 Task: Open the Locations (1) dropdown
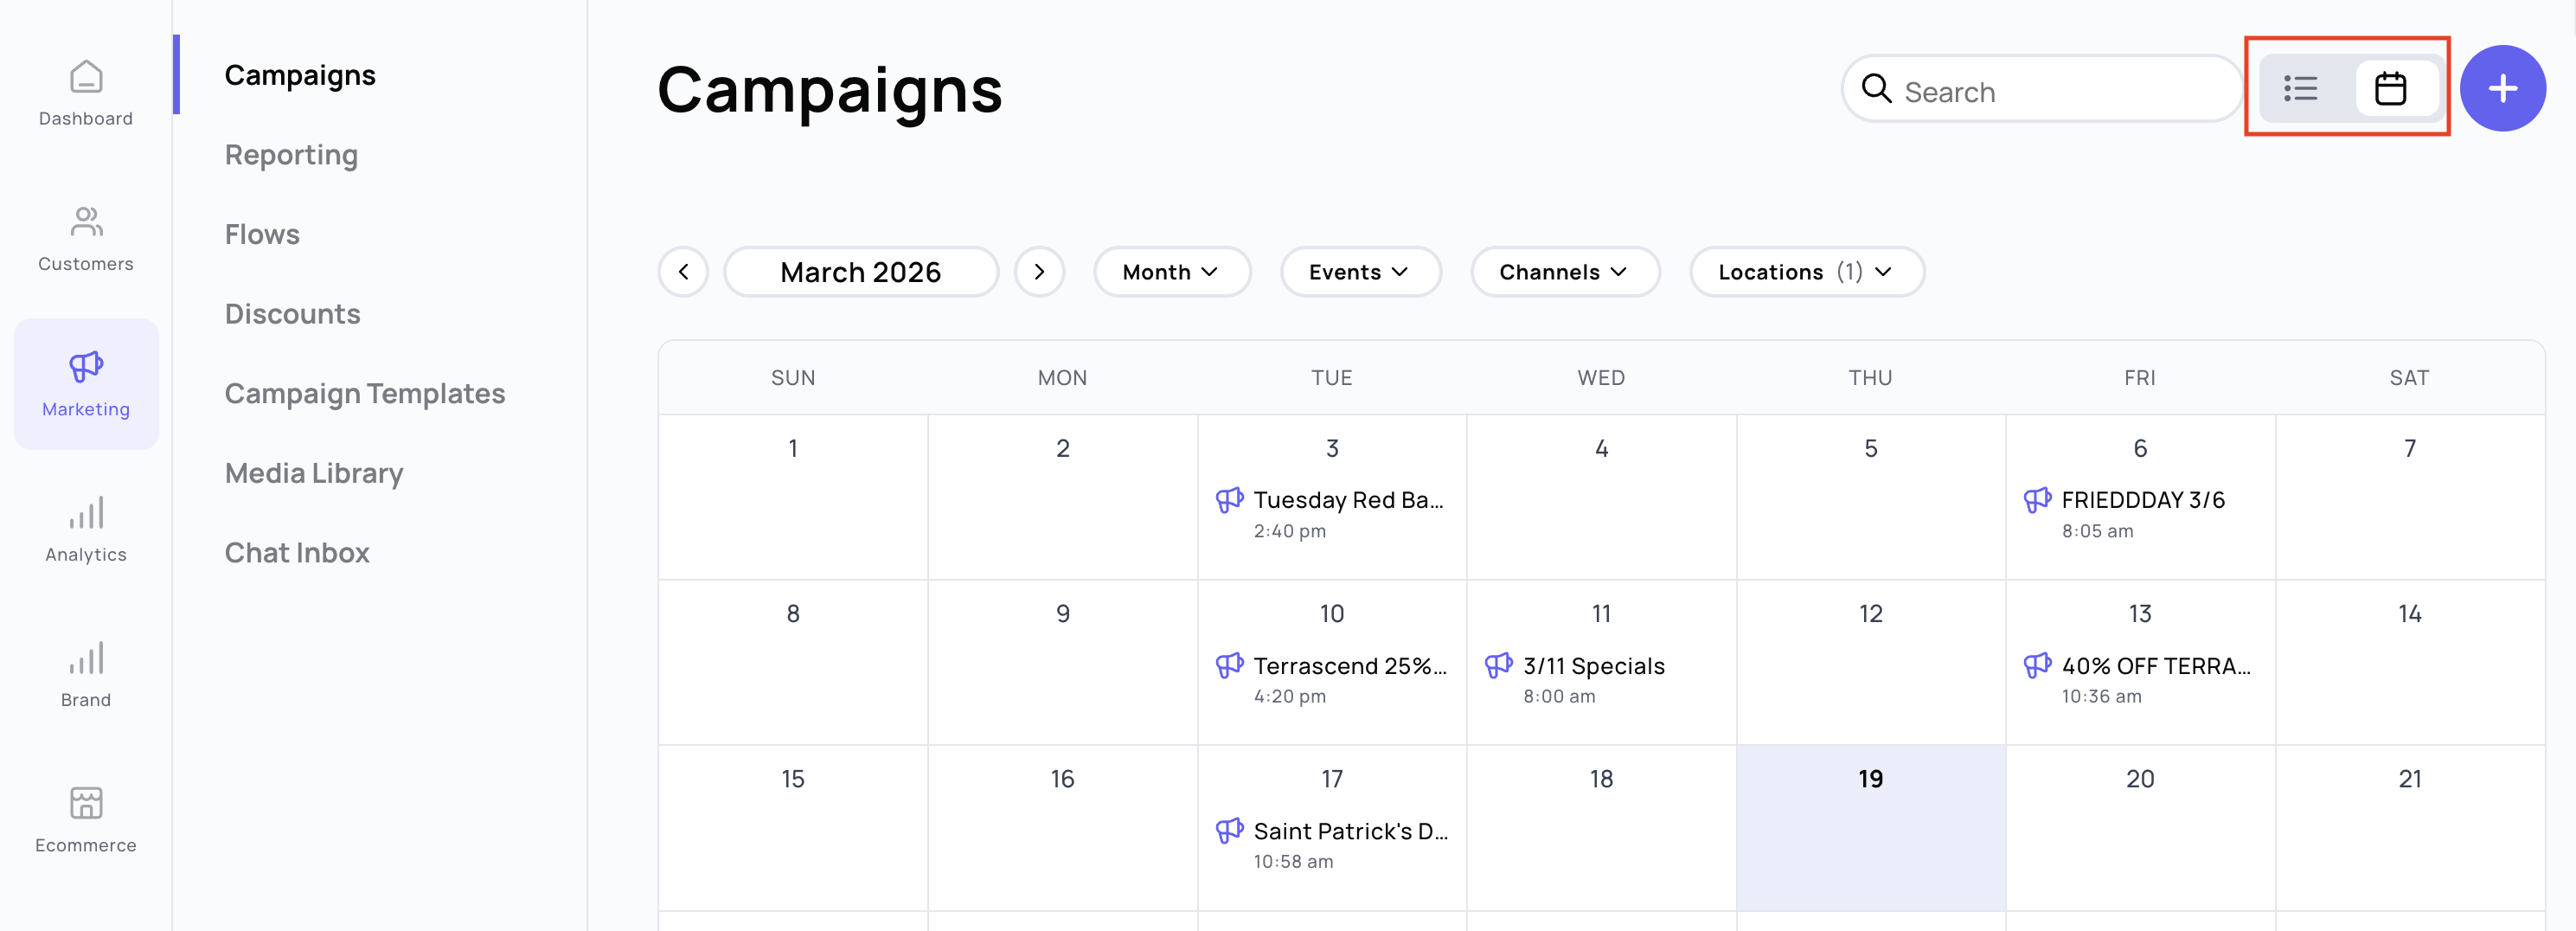1806,272
